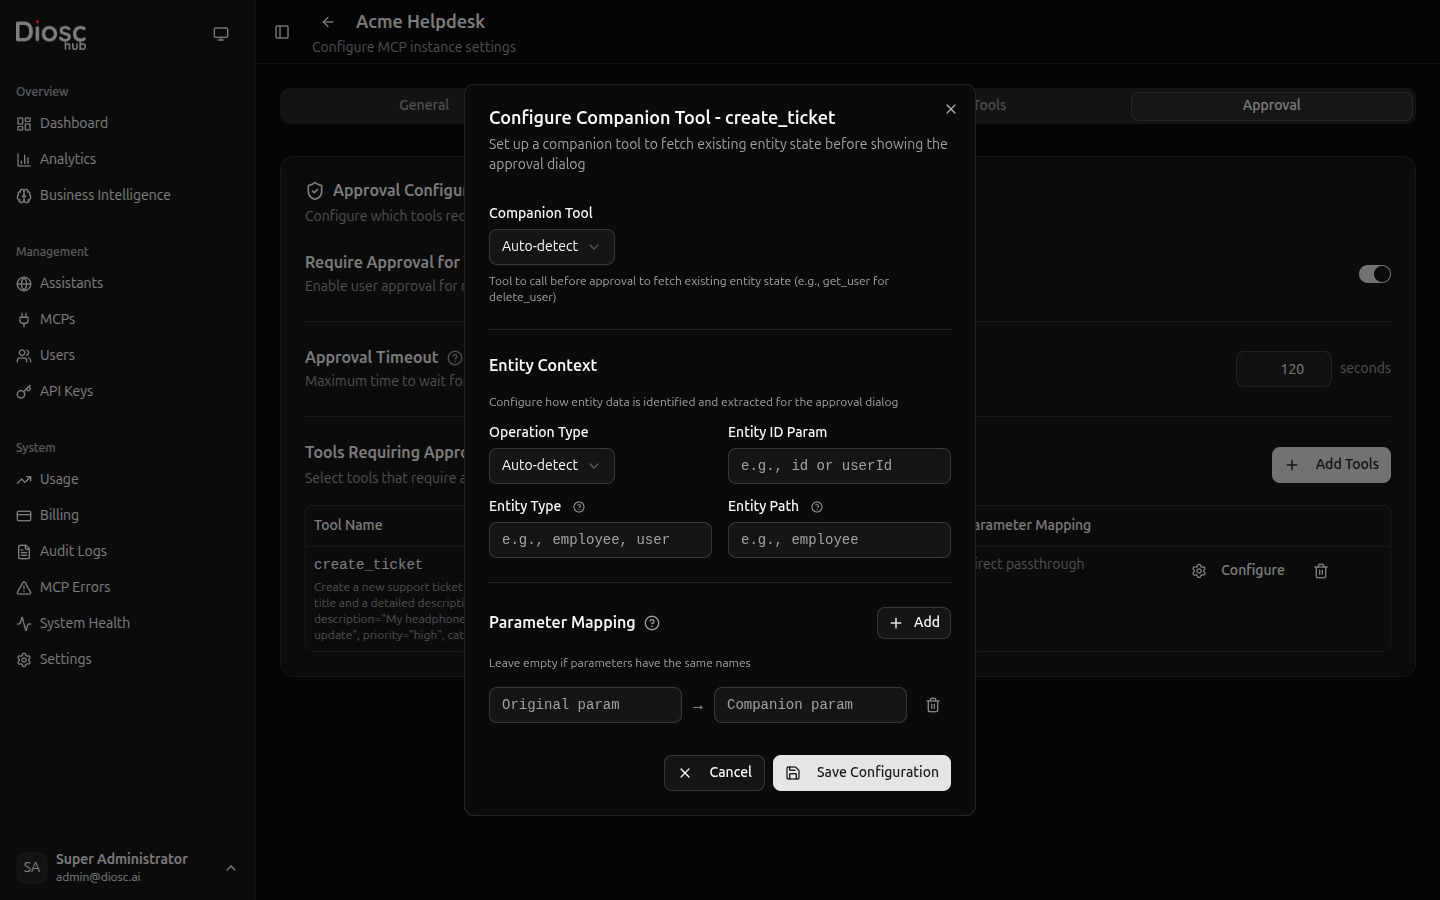Click Save Configuration button

click(x=861, y=773)
